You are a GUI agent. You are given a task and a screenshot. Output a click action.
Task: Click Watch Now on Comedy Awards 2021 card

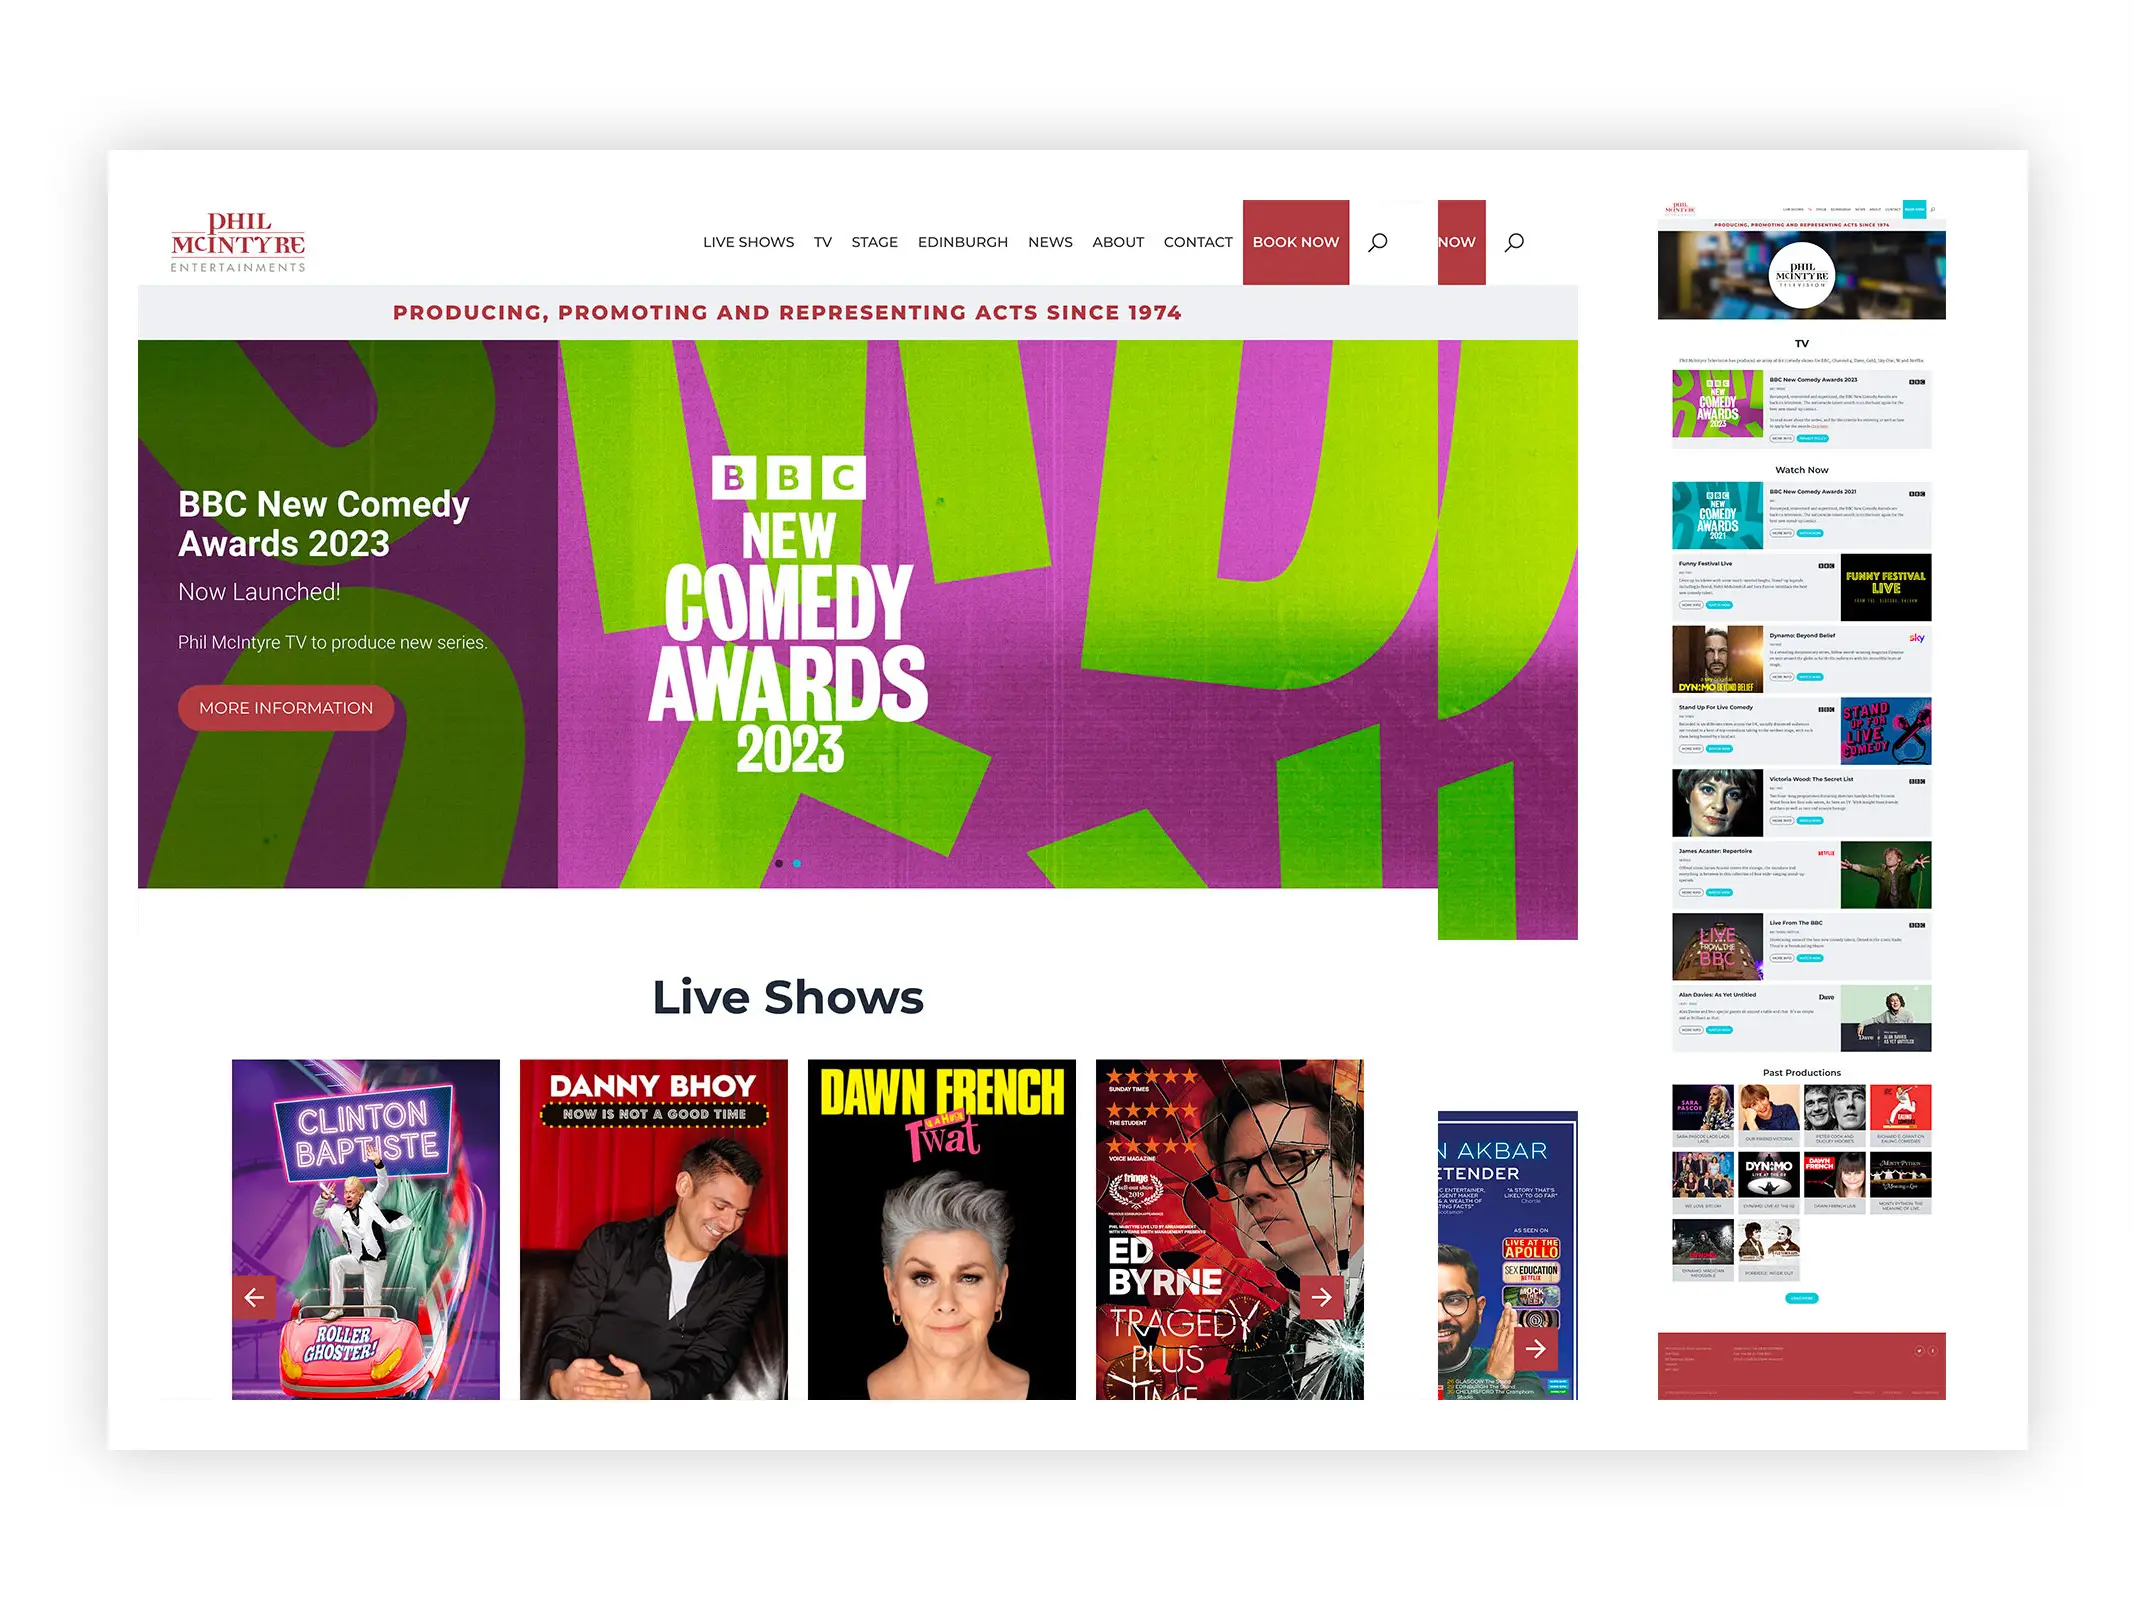[1810, 533]
